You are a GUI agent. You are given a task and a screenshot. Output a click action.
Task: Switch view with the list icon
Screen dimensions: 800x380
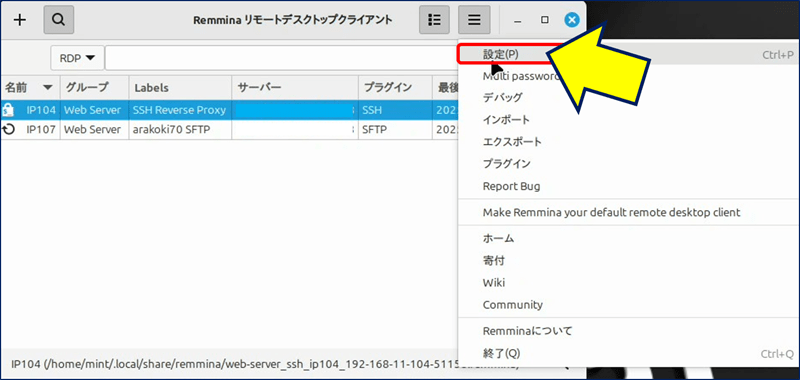tap(434, 20)
